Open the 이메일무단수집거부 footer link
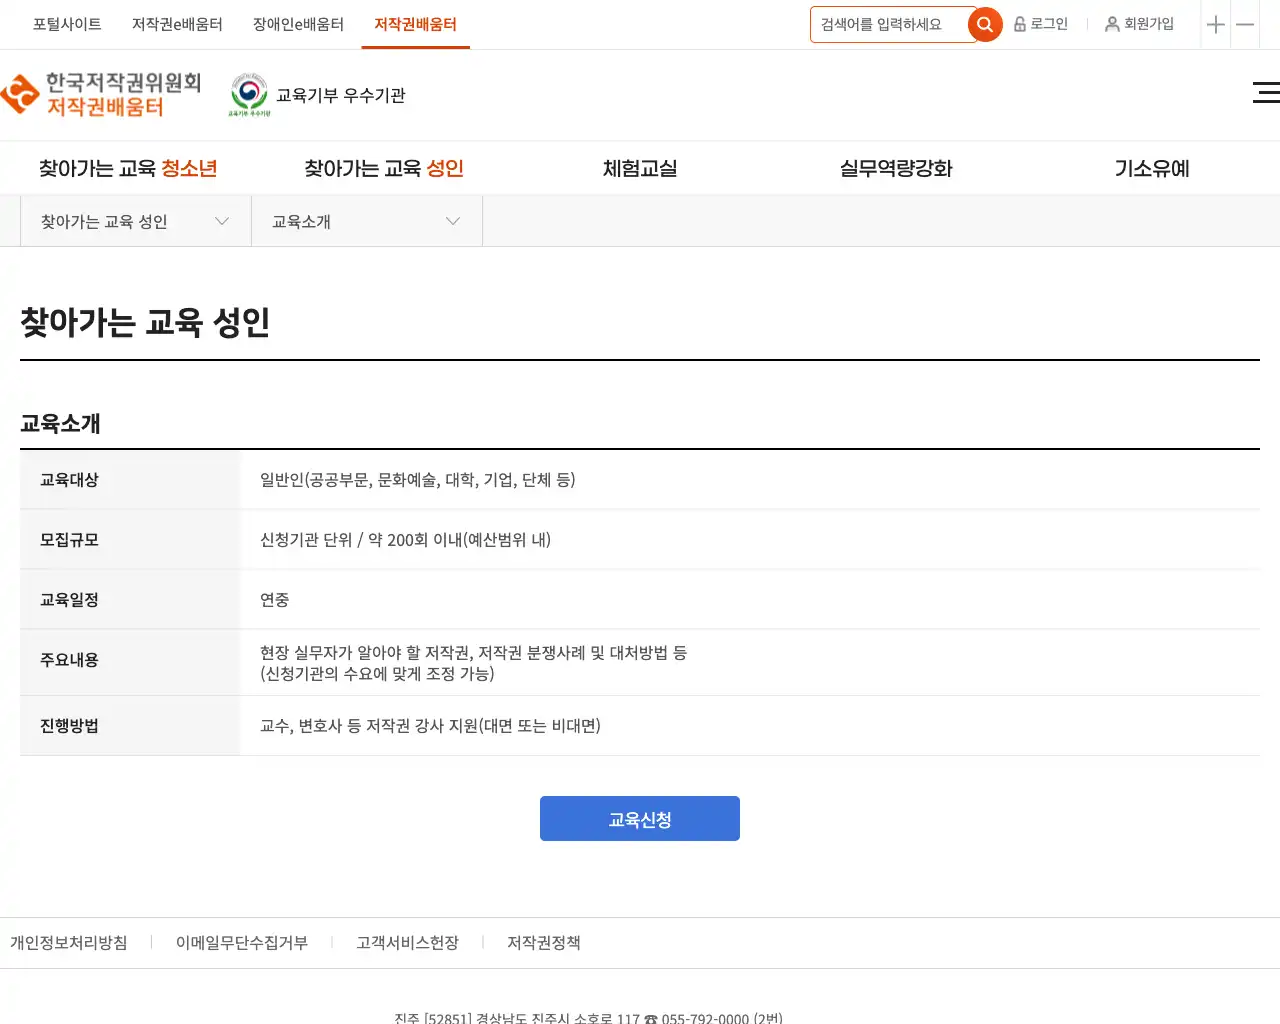 pos(242,943)
